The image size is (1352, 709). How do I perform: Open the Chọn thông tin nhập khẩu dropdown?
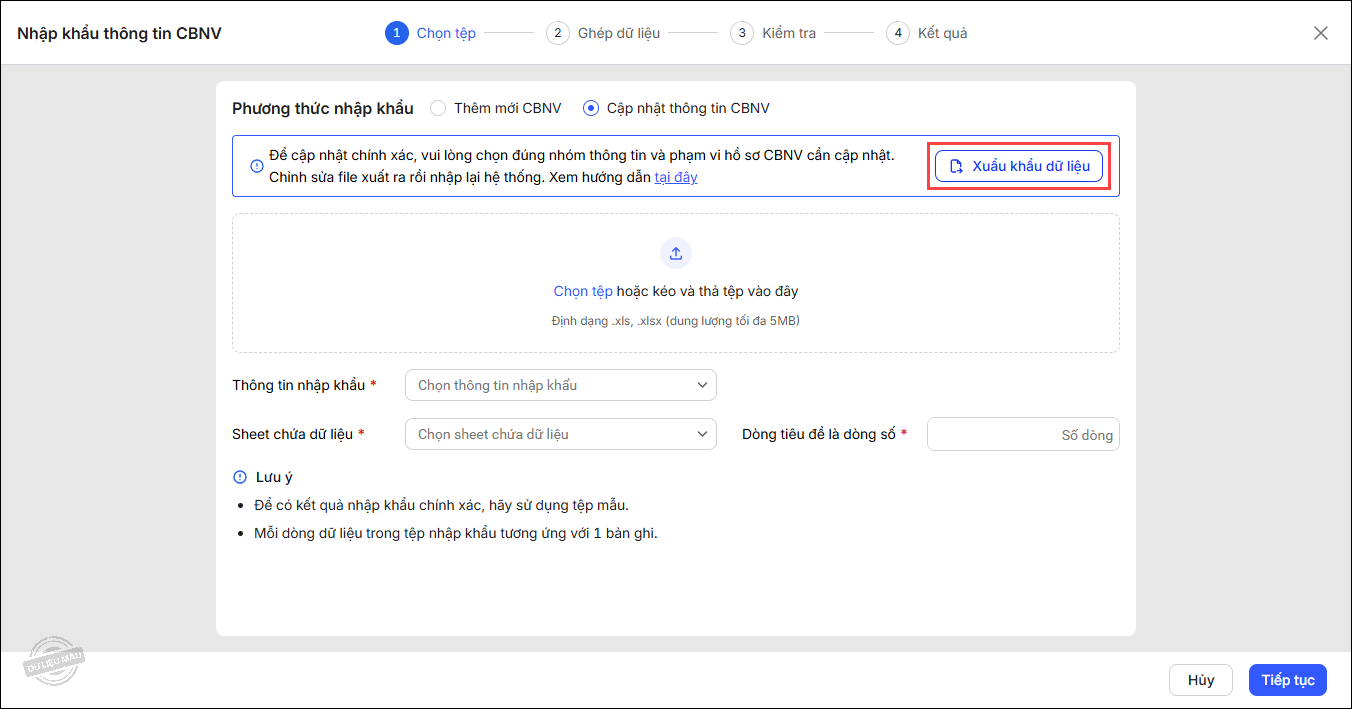(x=560, y=385)
